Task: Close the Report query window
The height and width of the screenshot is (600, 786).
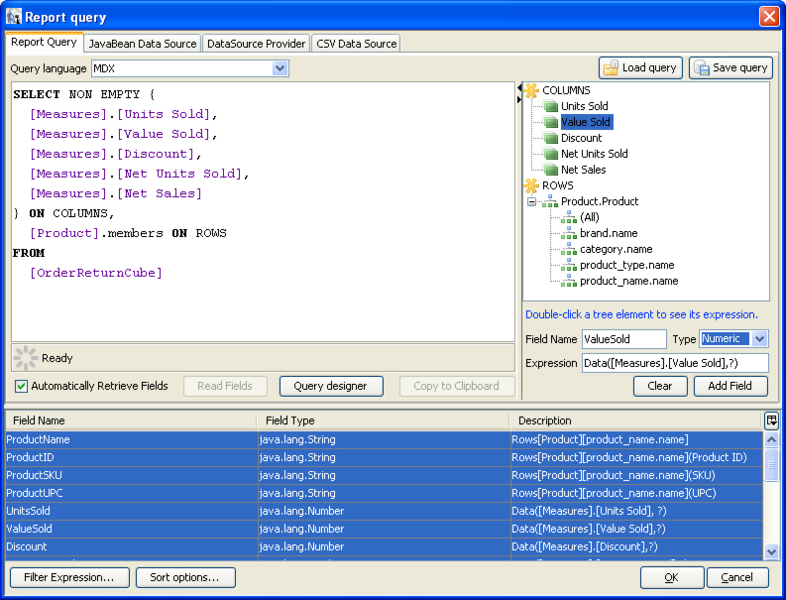Action: point(769,17)
